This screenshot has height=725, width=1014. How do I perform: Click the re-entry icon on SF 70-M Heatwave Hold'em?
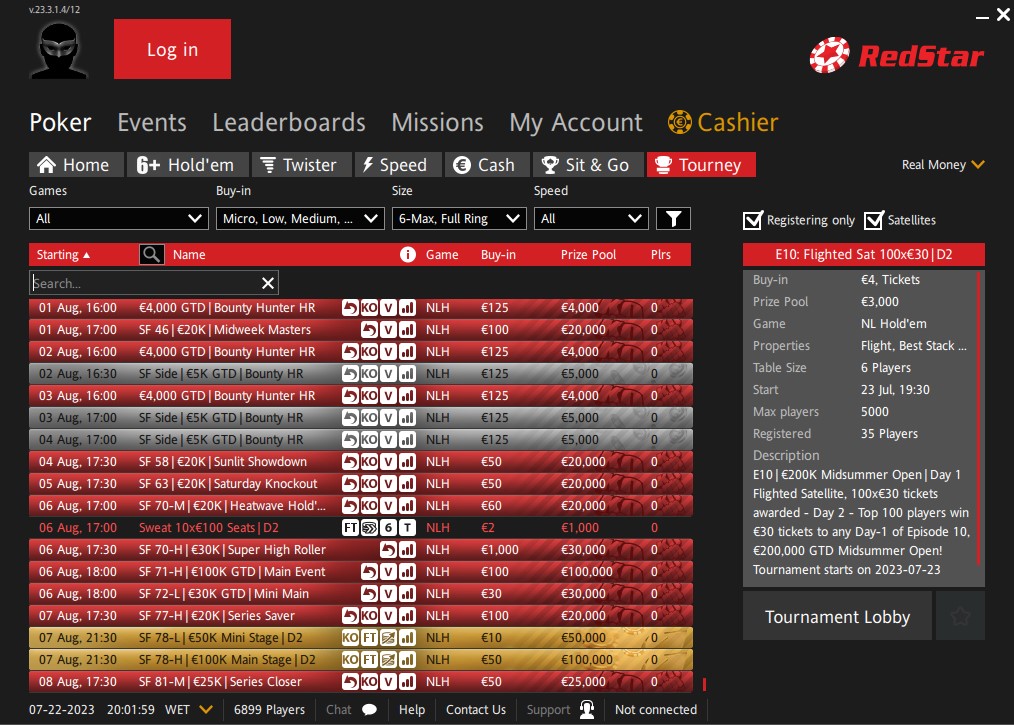[350, 506]
